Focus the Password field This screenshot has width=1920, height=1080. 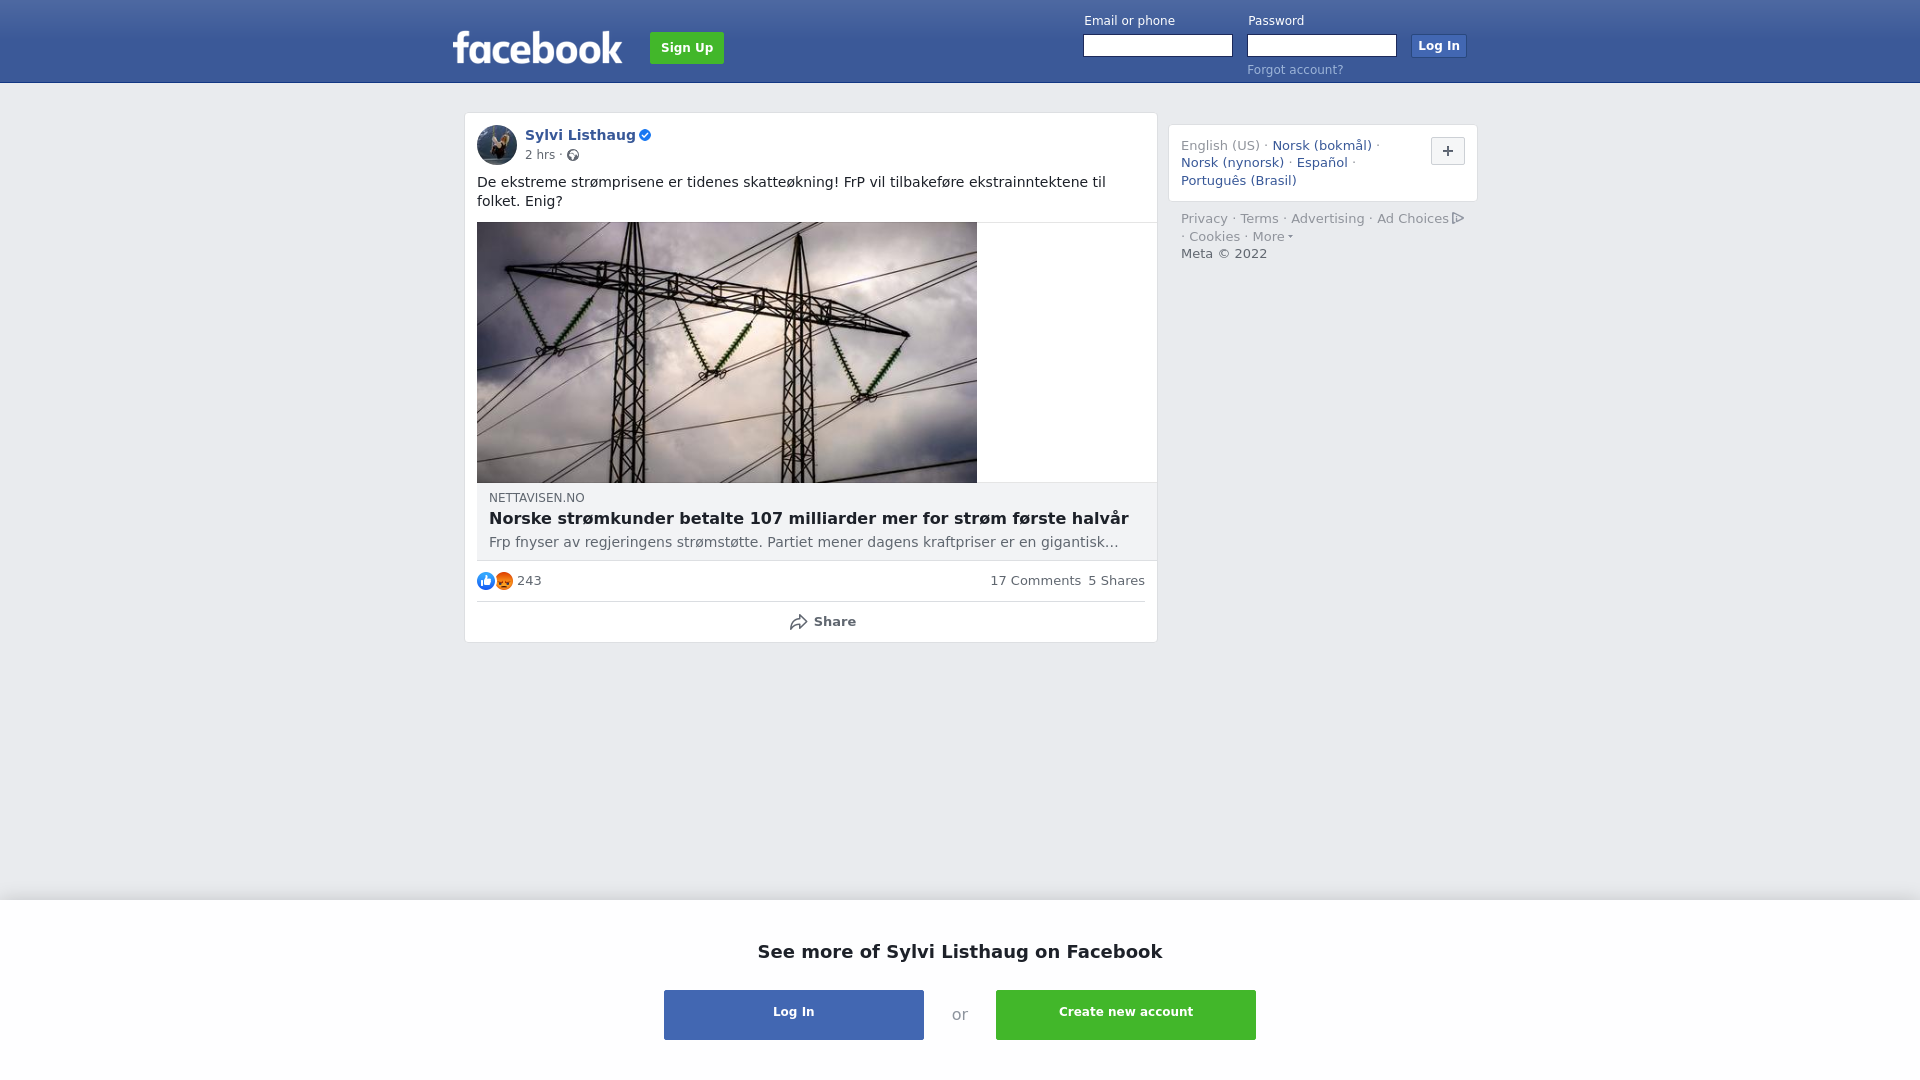point(1322,46)
